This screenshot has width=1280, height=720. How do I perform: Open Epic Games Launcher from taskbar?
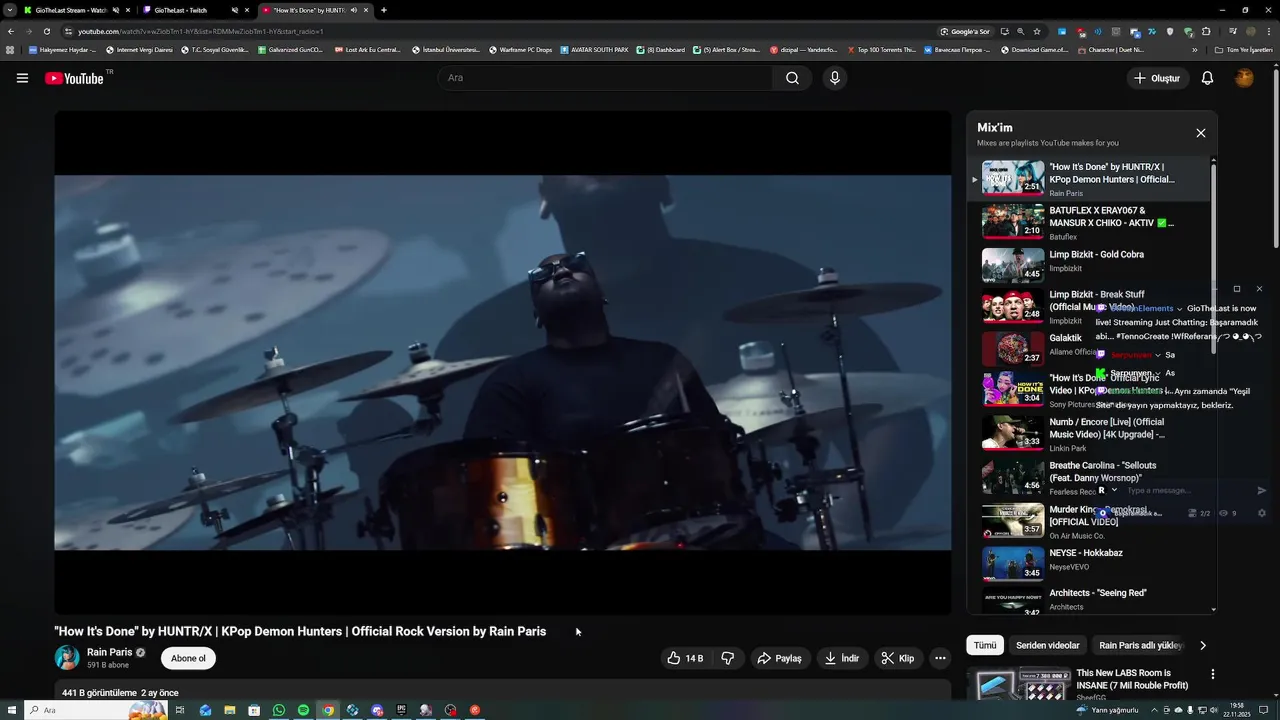pos(401,710)
